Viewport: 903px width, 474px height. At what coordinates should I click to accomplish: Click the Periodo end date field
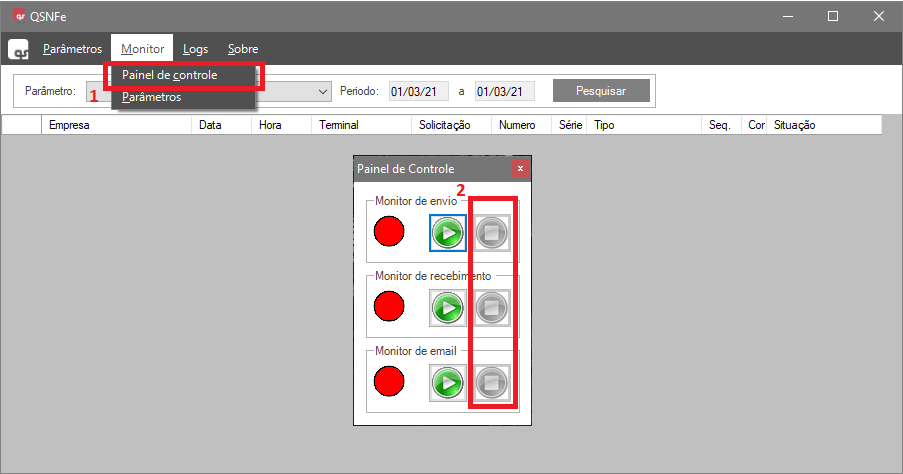tap(504, 91)
